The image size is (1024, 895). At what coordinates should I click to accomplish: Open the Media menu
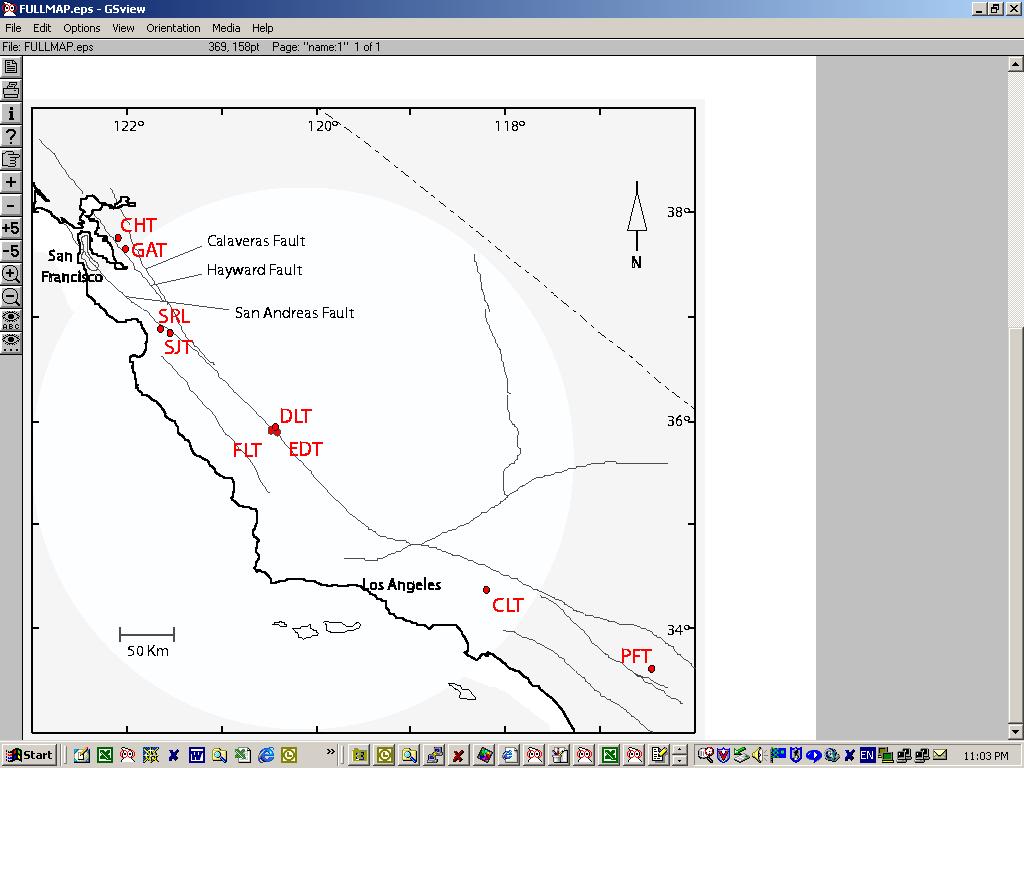225,28
